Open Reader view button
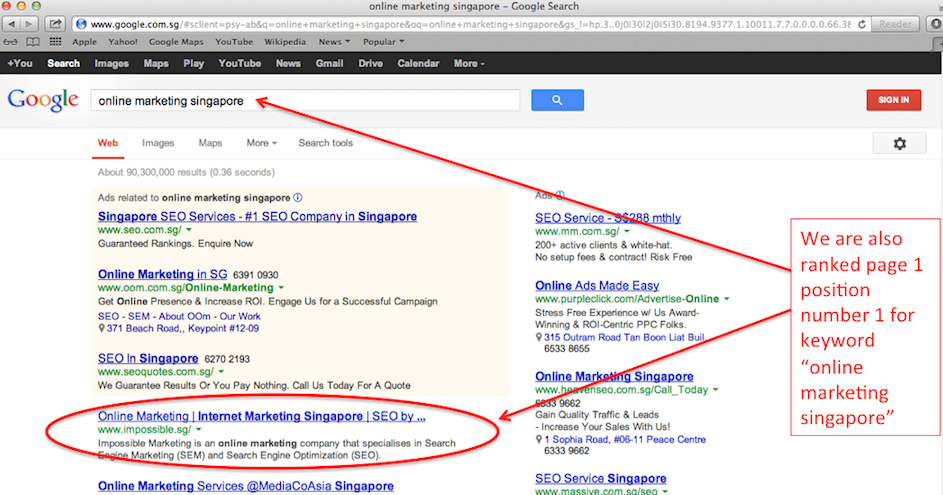 pos(895,24)
